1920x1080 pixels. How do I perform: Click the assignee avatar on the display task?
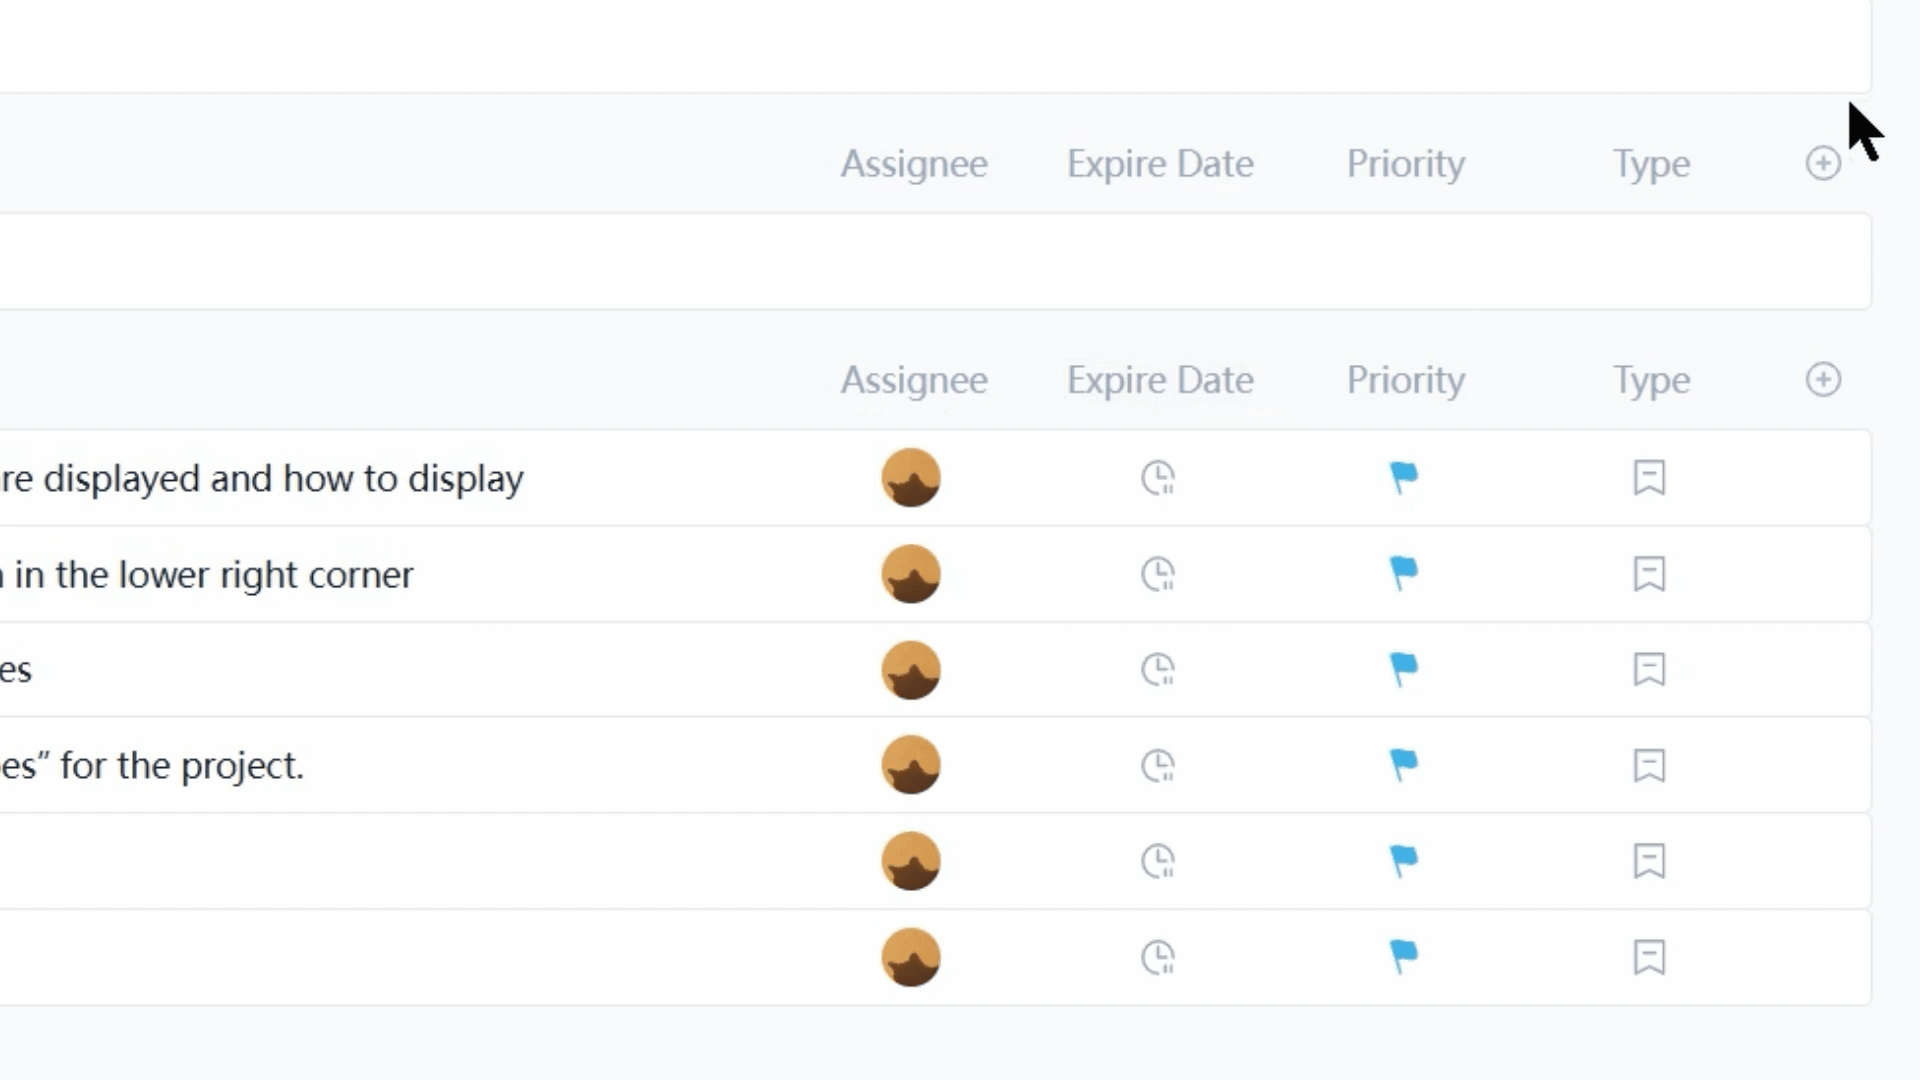910,478
